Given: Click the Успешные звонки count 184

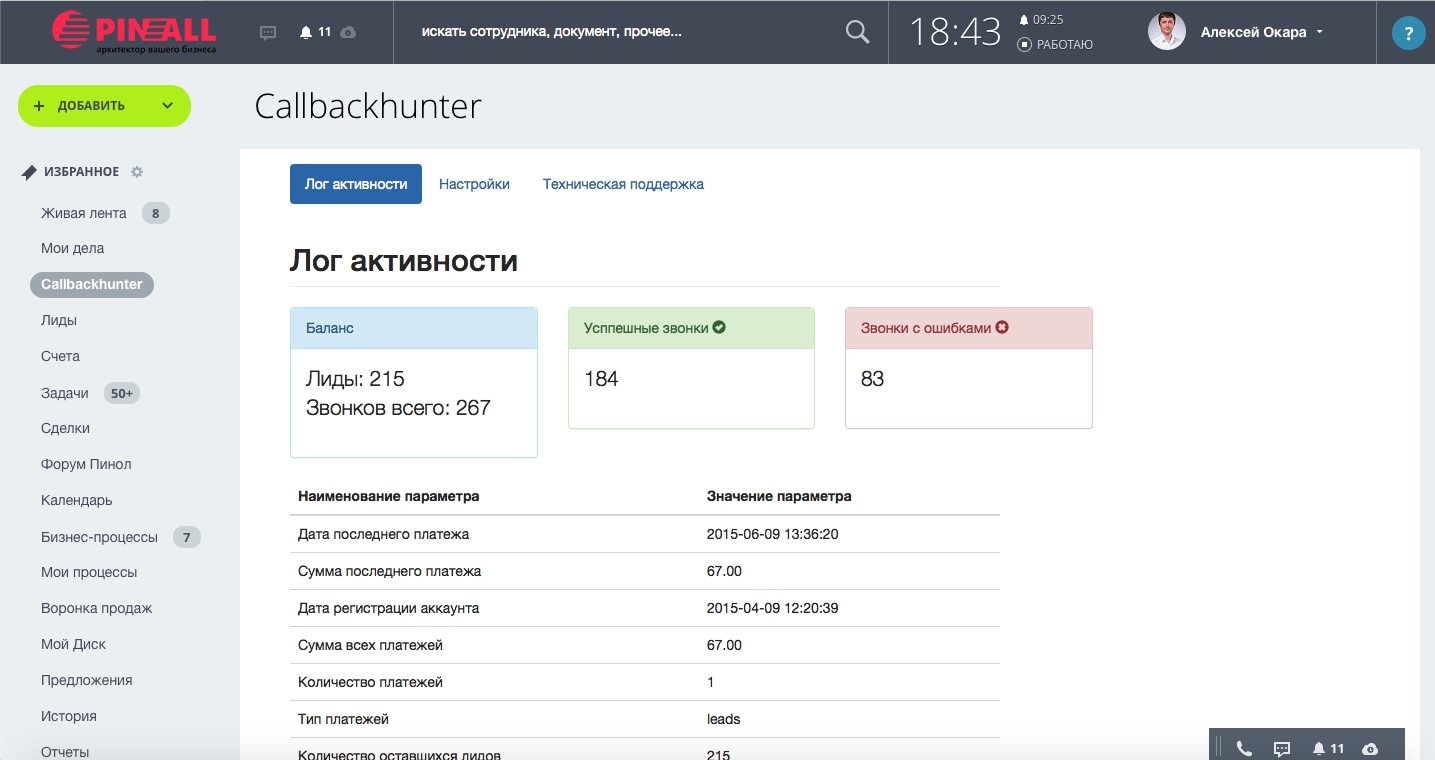Looking at the screenshot, I should click(x=601, y=379).
